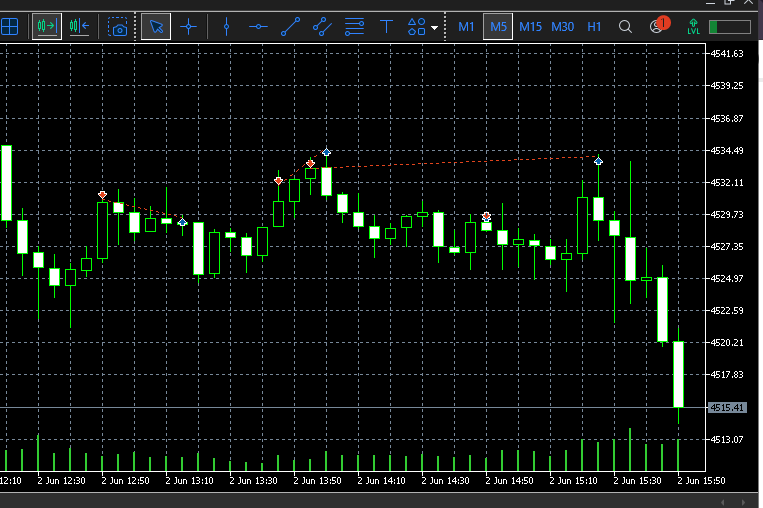
Task: Click the red arrow marker near 13:55
Action: pos(310,163)
